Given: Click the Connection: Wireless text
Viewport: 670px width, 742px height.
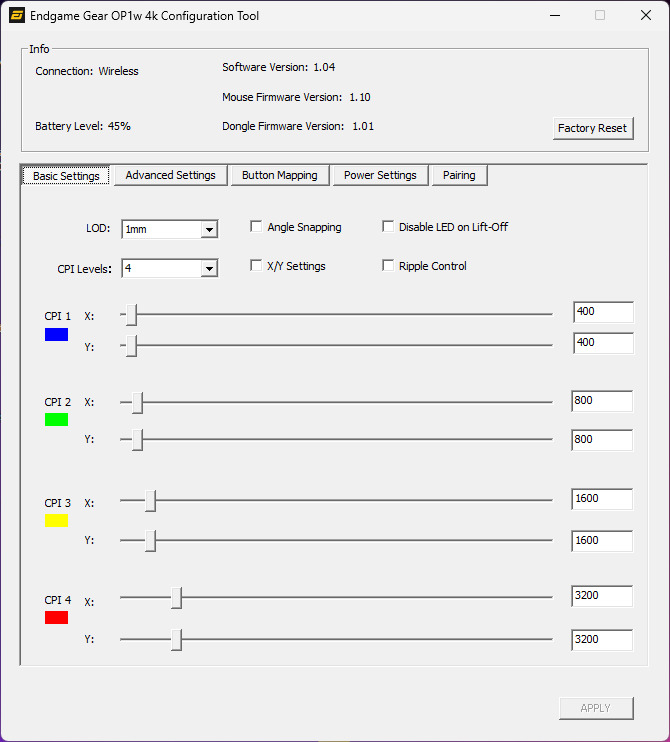Looking at the screenshot, I should pyautogui.click(x=87, y=71).
